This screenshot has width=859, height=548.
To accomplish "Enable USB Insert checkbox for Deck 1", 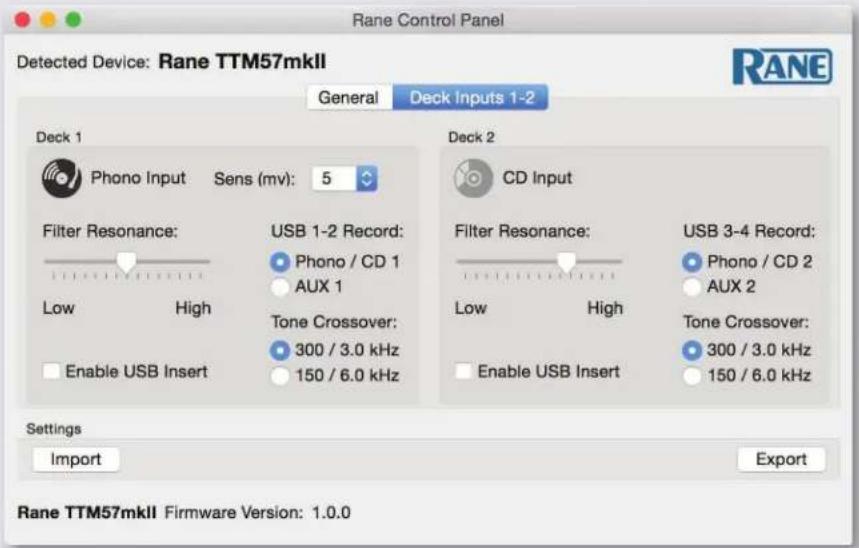I will (x=51, y=372).
